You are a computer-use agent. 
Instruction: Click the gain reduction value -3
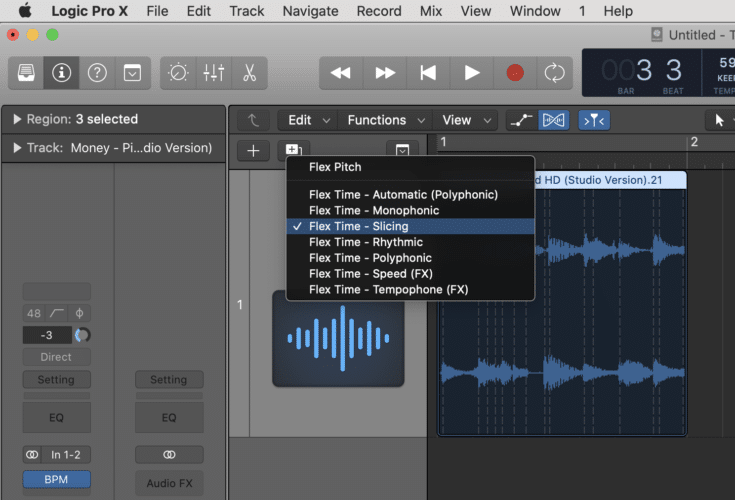(x=47, y=336)
